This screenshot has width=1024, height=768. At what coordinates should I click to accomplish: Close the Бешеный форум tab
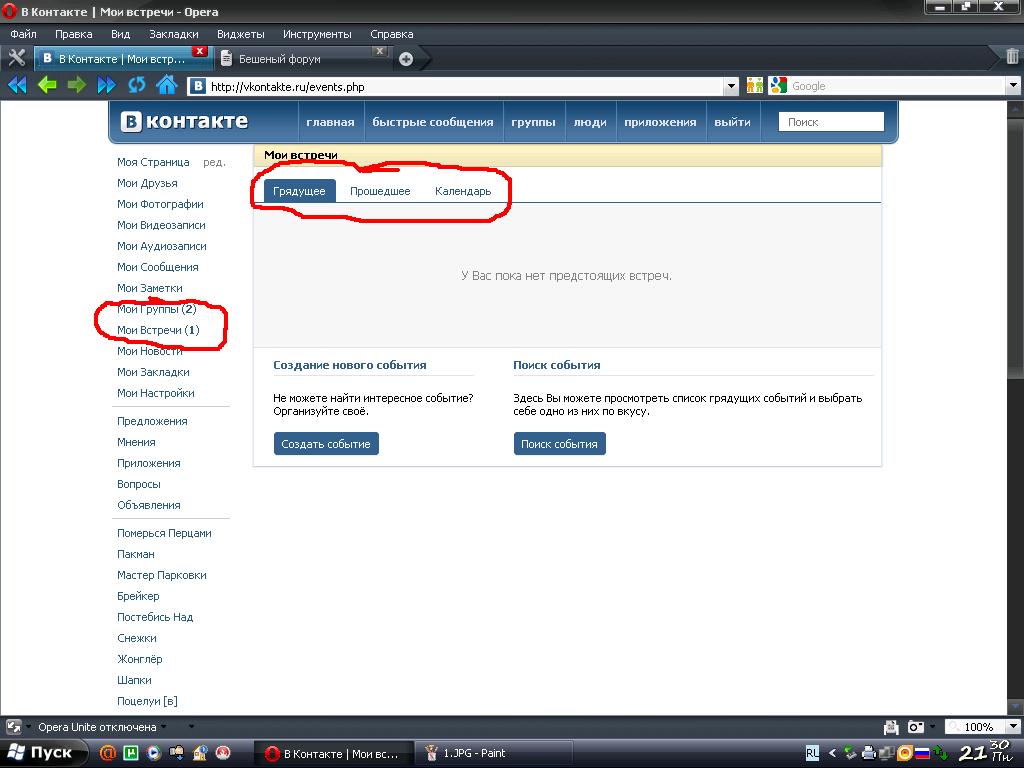click(379, 51)
